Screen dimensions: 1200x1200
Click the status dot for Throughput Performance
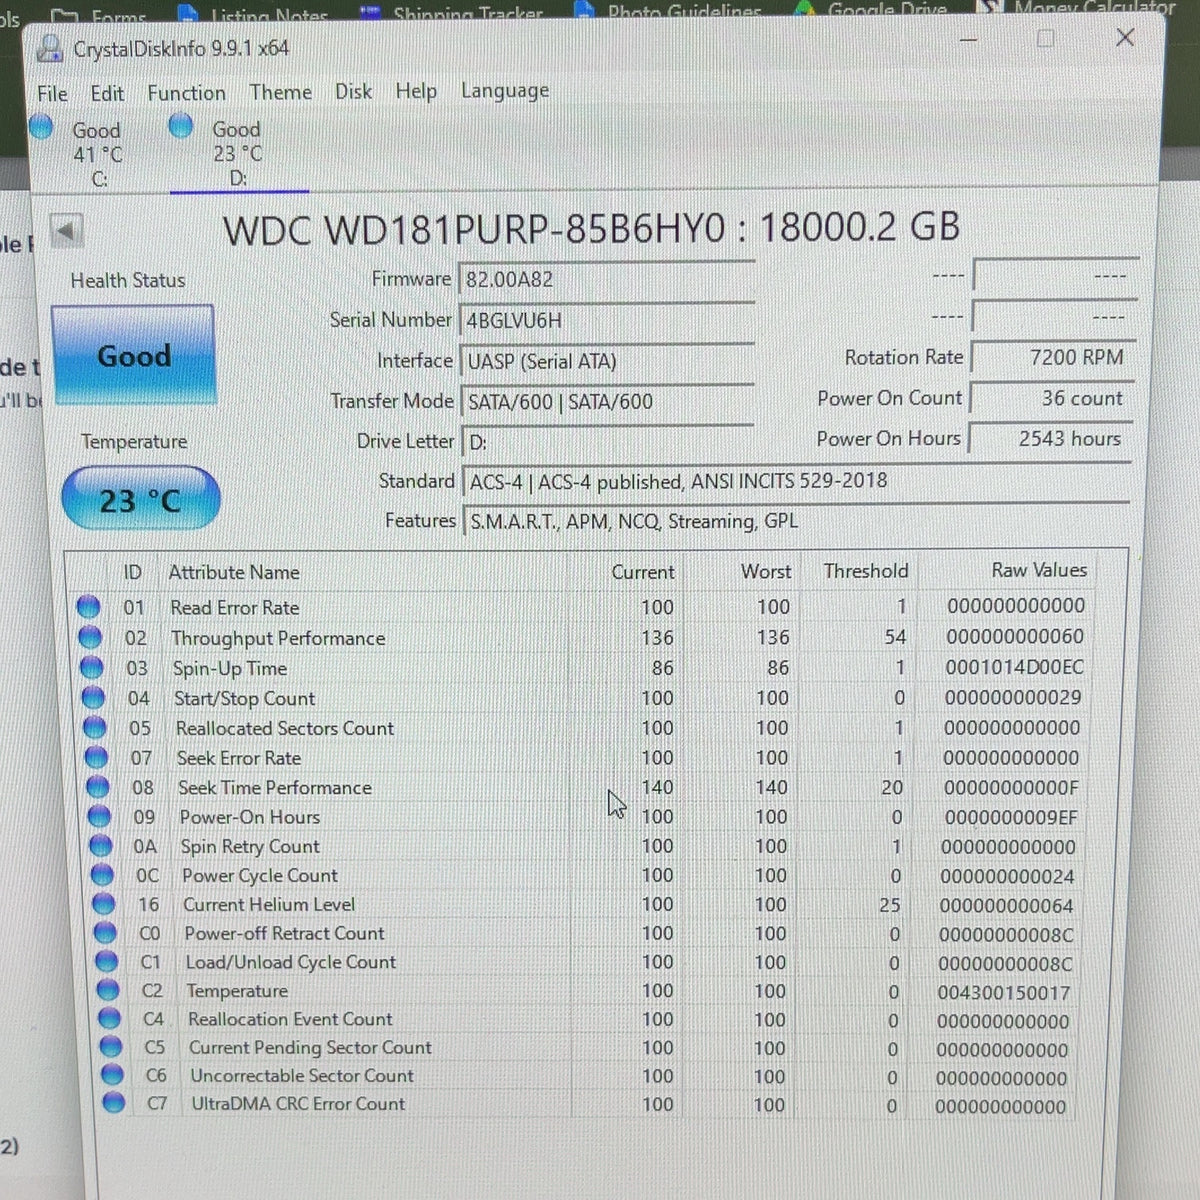coord(90,637)
